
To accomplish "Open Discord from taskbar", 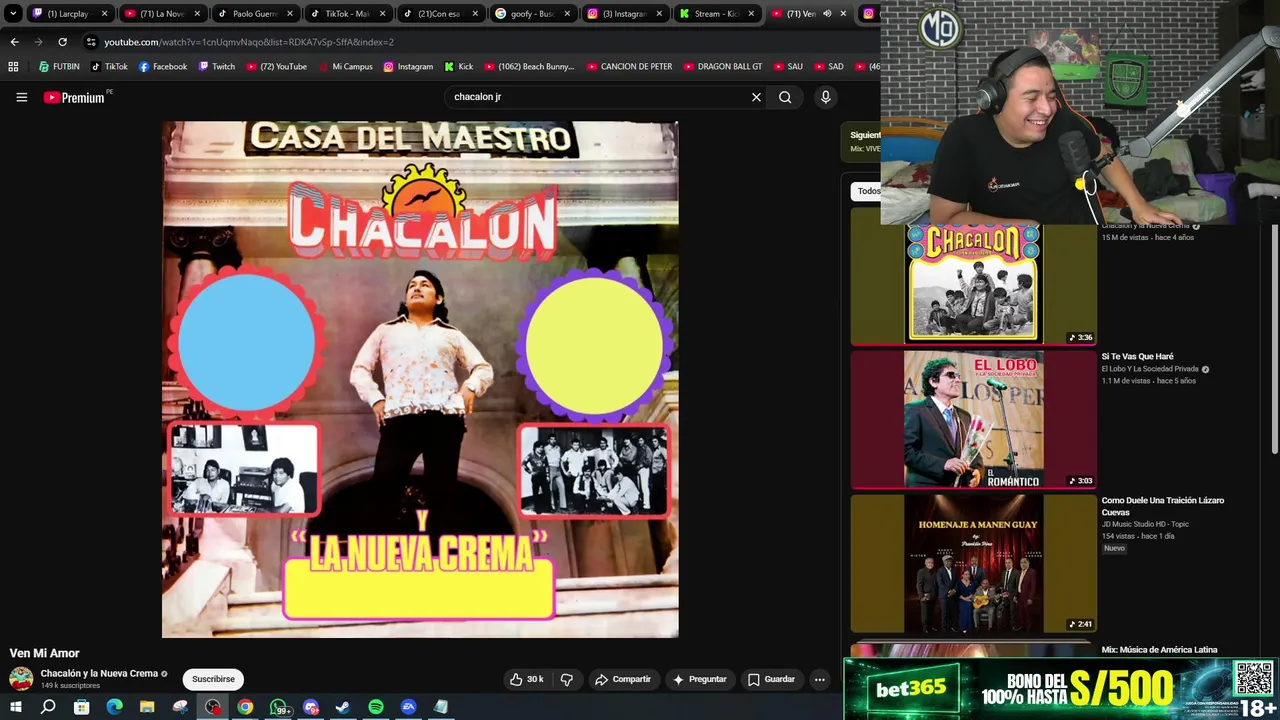I will tap(311, 707).
